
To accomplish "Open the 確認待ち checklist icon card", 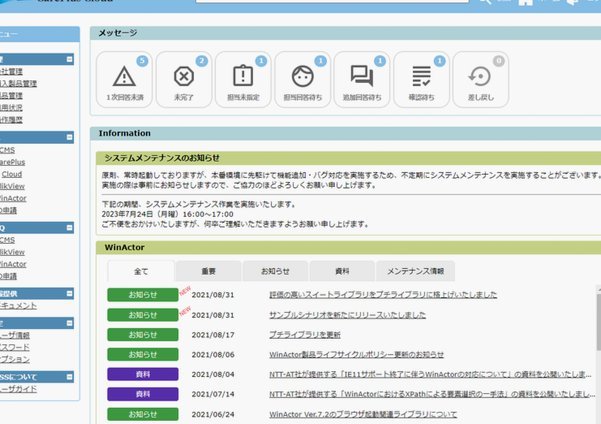I will pos(421,79).
